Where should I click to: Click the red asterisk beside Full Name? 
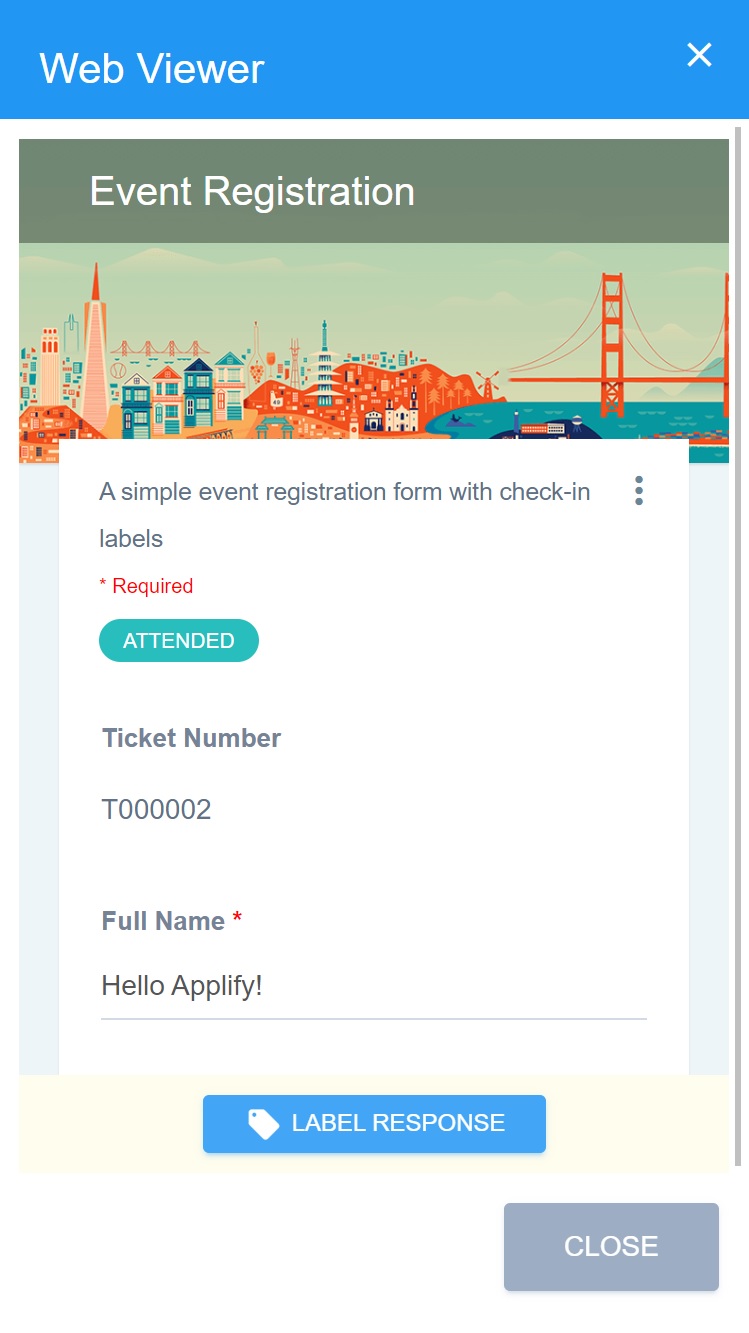coord(237,920)
